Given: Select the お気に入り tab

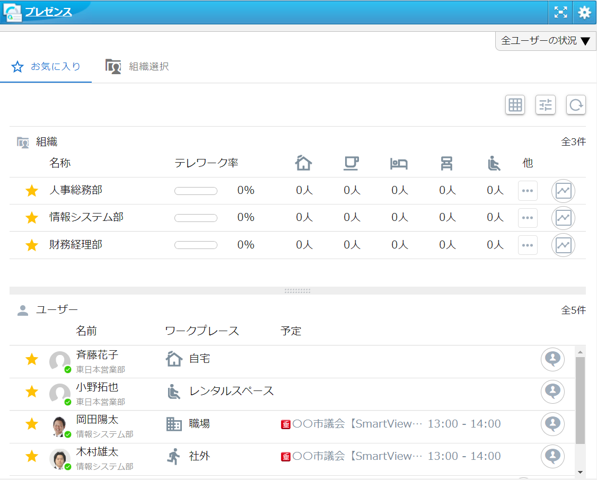Looking at the screenshot, I should pyautogui.click(x=46, y=67).
